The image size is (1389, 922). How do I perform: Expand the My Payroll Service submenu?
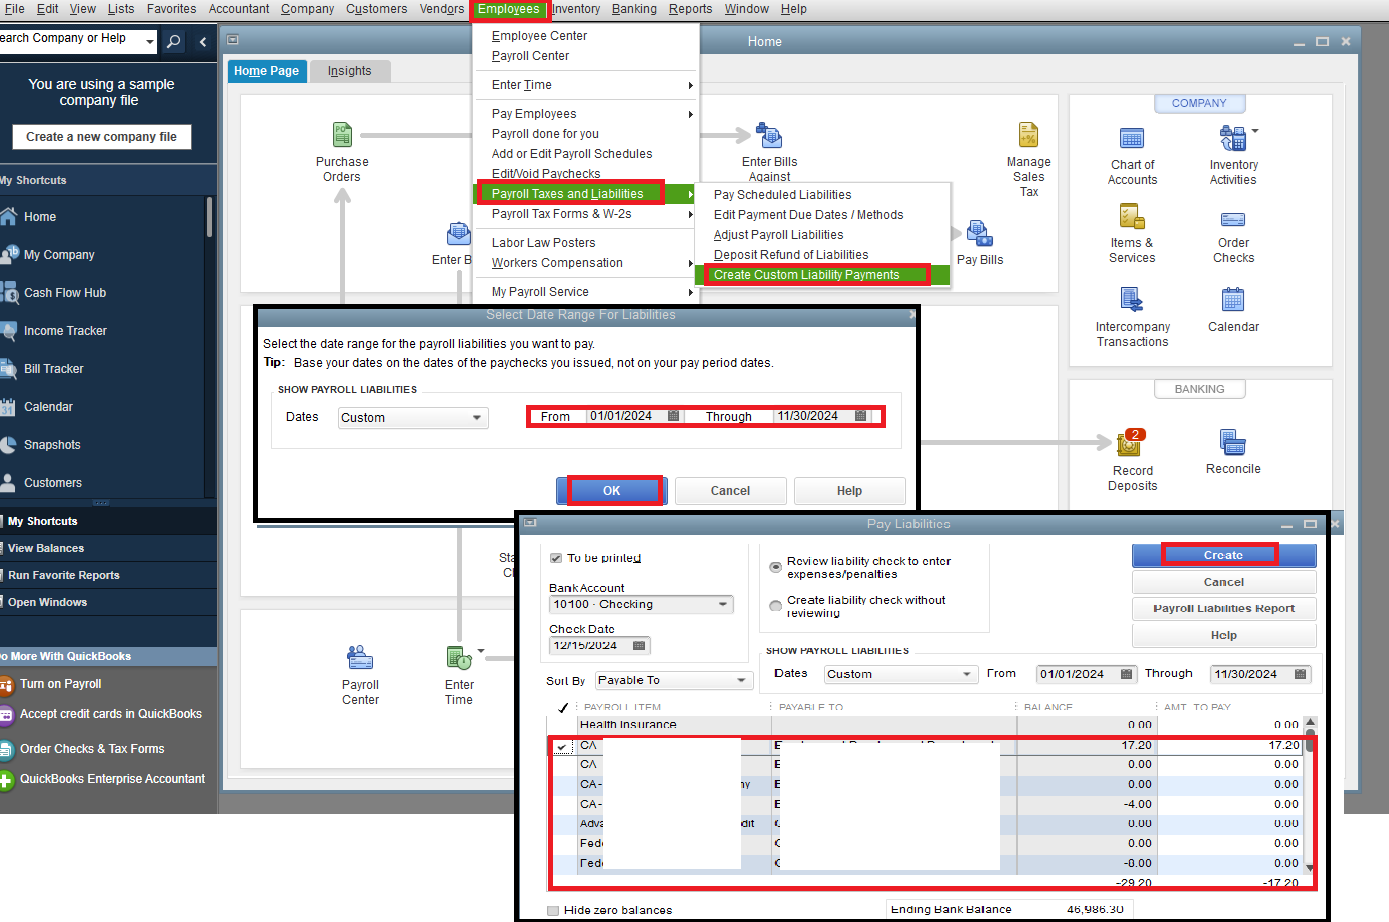click(690, 292)
